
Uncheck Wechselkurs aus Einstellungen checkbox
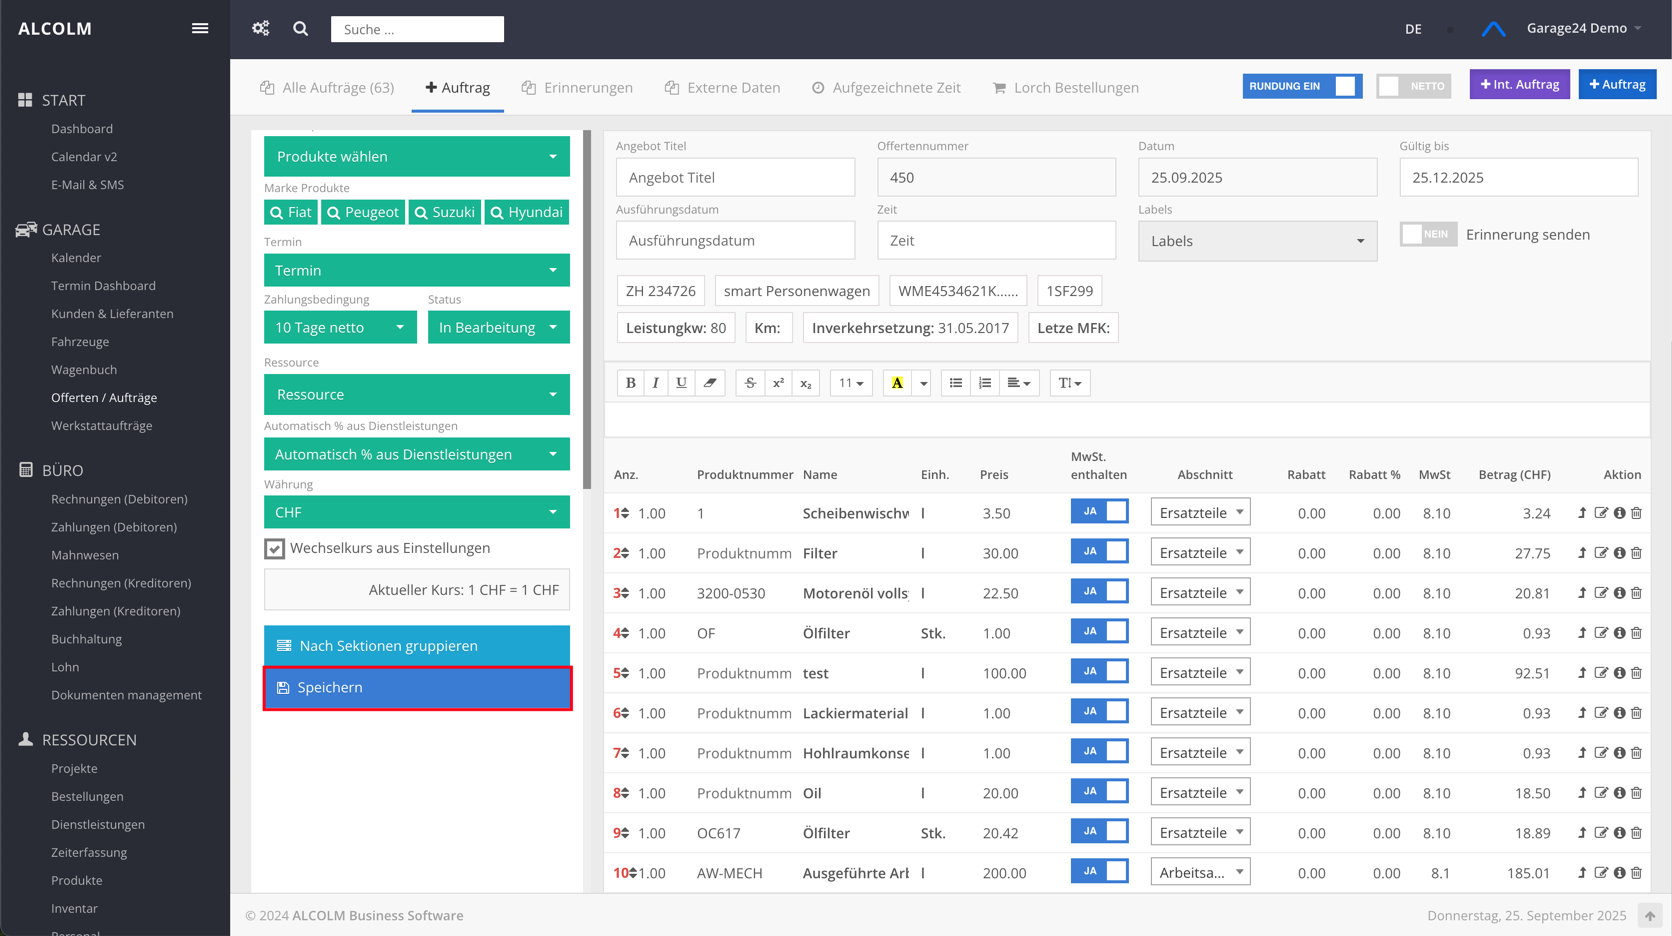(x=275, y=549)
